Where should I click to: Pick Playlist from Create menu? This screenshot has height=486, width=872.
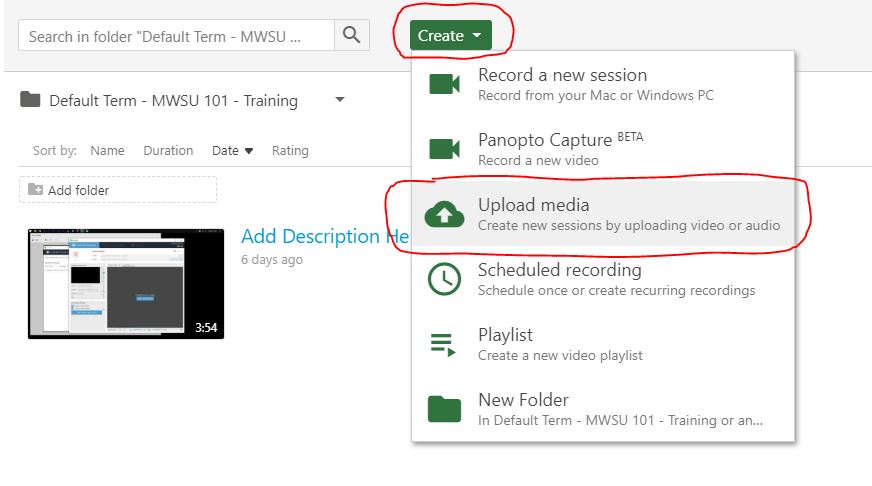coord(603,344)
